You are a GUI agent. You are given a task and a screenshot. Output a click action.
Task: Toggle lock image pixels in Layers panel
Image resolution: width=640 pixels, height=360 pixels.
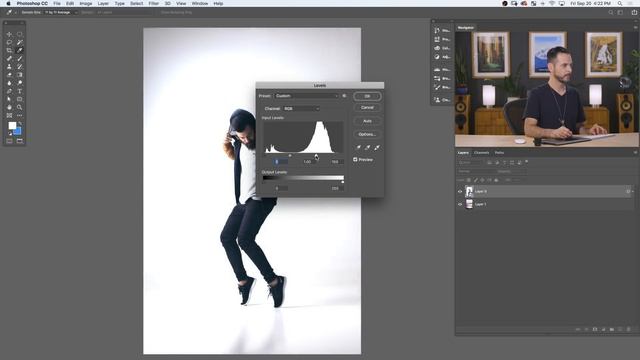point(476,180)
